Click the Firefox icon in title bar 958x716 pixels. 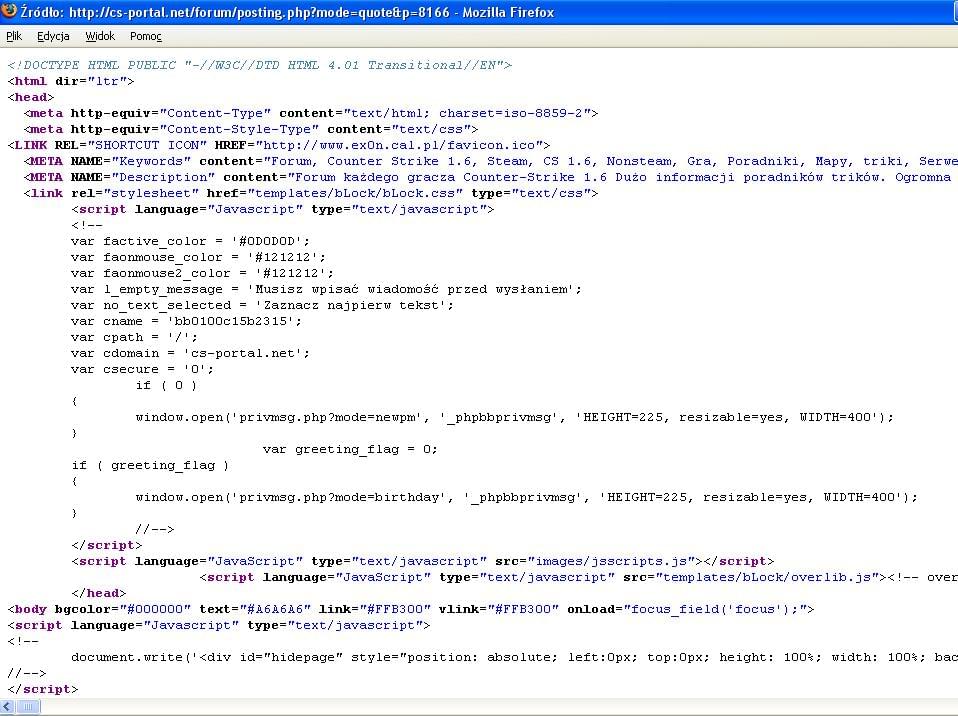pos(9,11)
